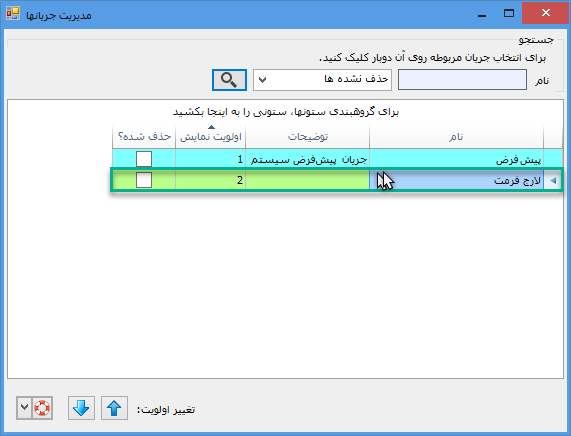Click sort arrow above اولویت نمایش

211,127
